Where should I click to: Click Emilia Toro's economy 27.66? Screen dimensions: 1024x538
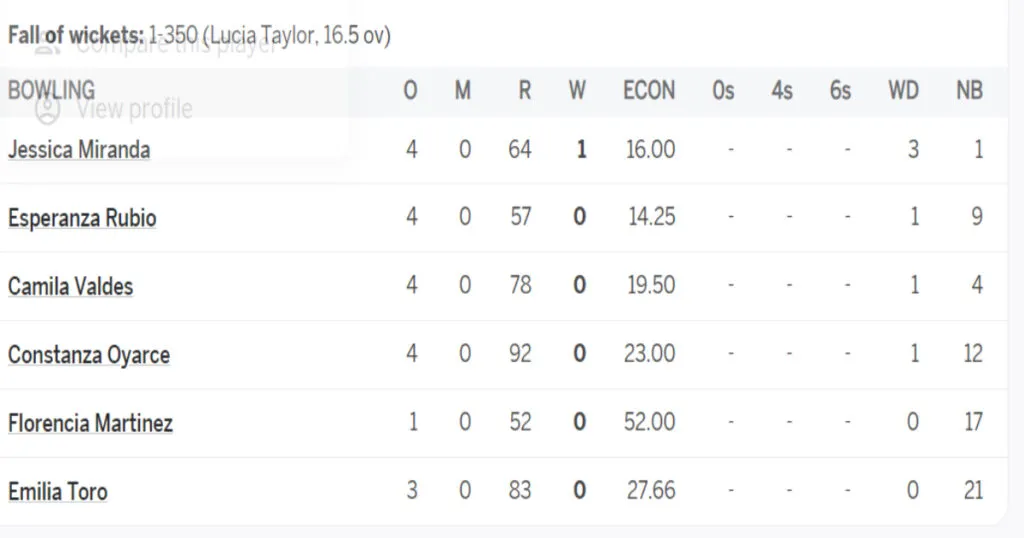coord(651,490)
